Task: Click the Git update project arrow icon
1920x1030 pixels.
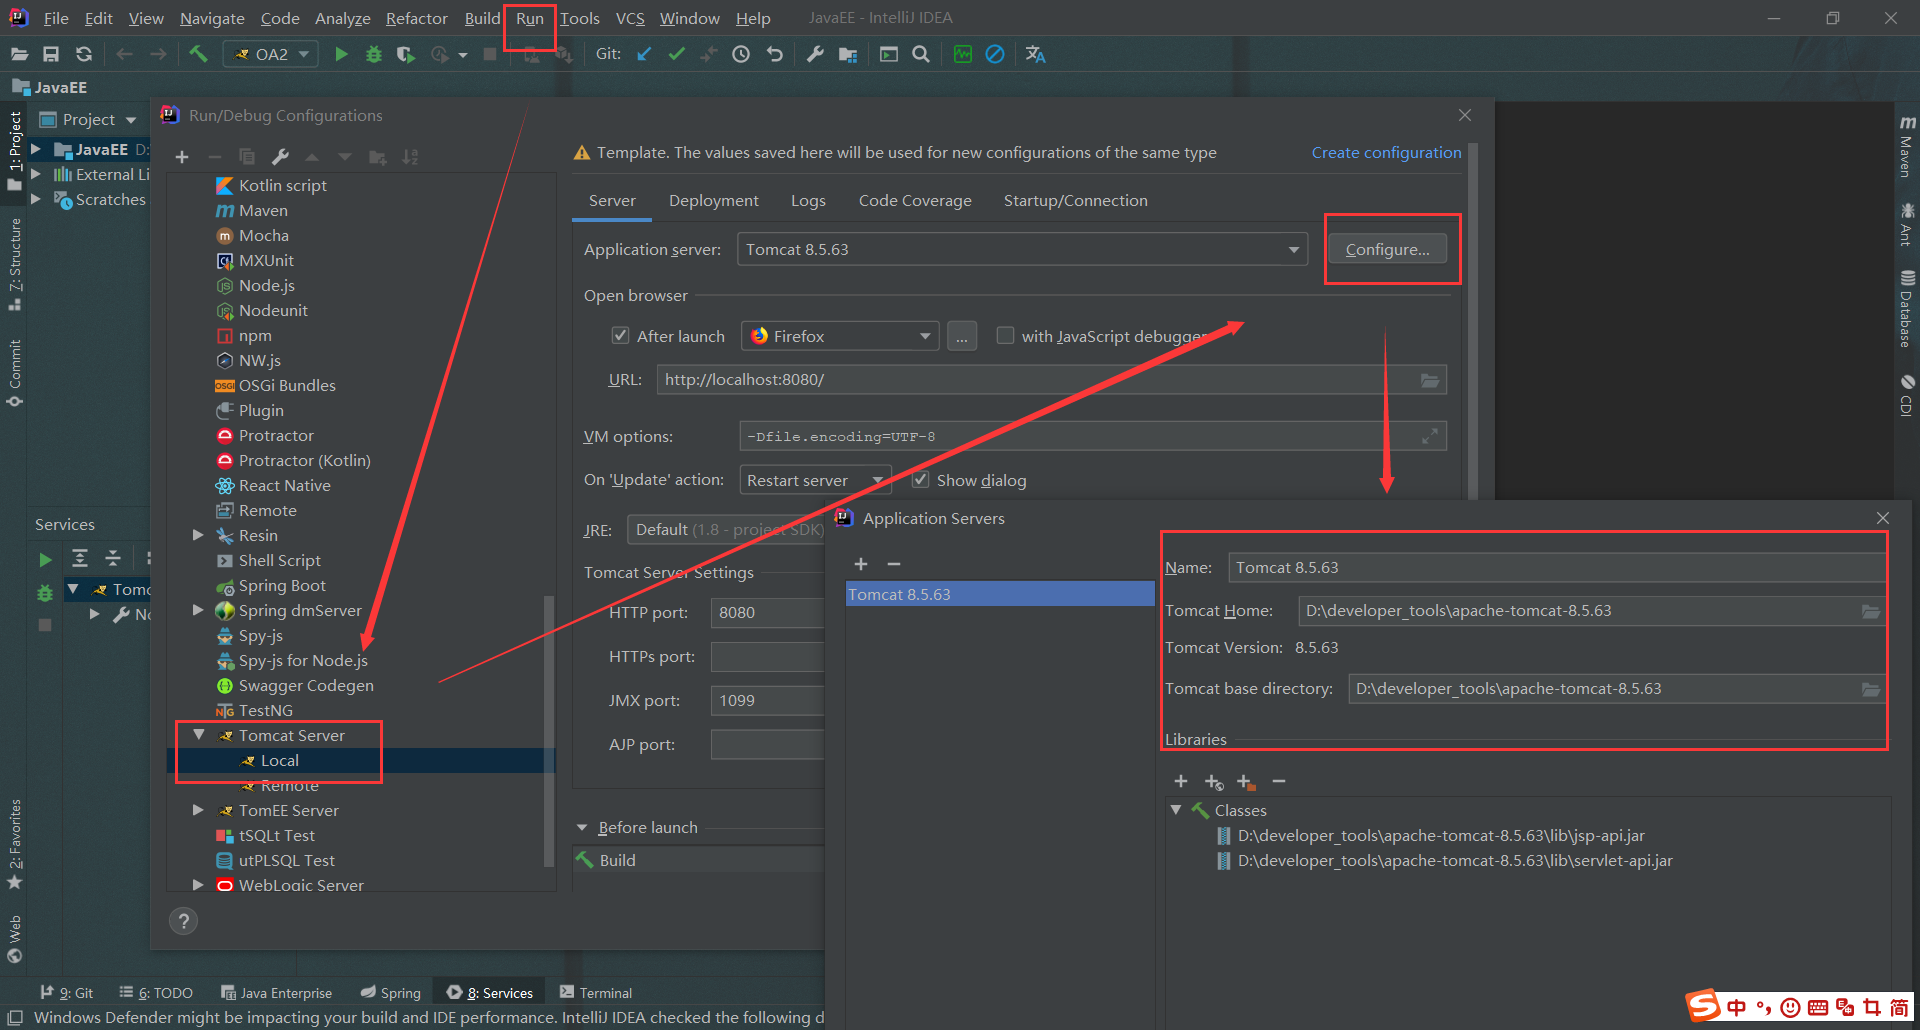Action: (644, 54)
